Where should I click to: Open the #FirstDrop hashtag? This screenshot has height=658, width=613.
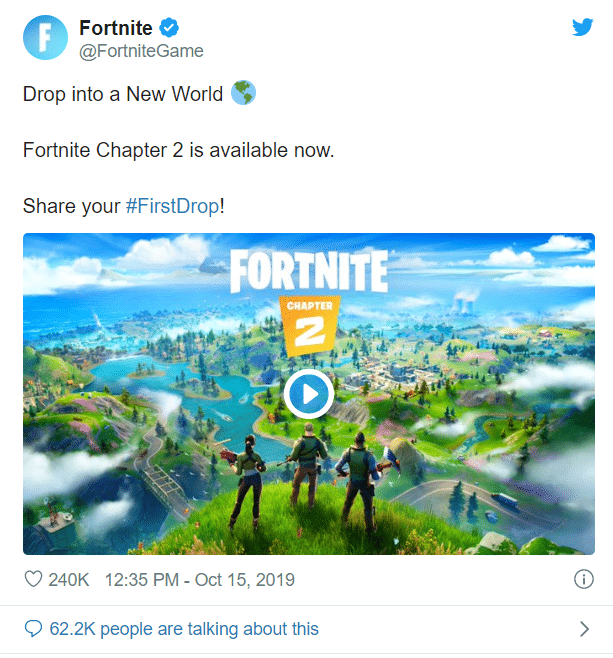point(172,208)
